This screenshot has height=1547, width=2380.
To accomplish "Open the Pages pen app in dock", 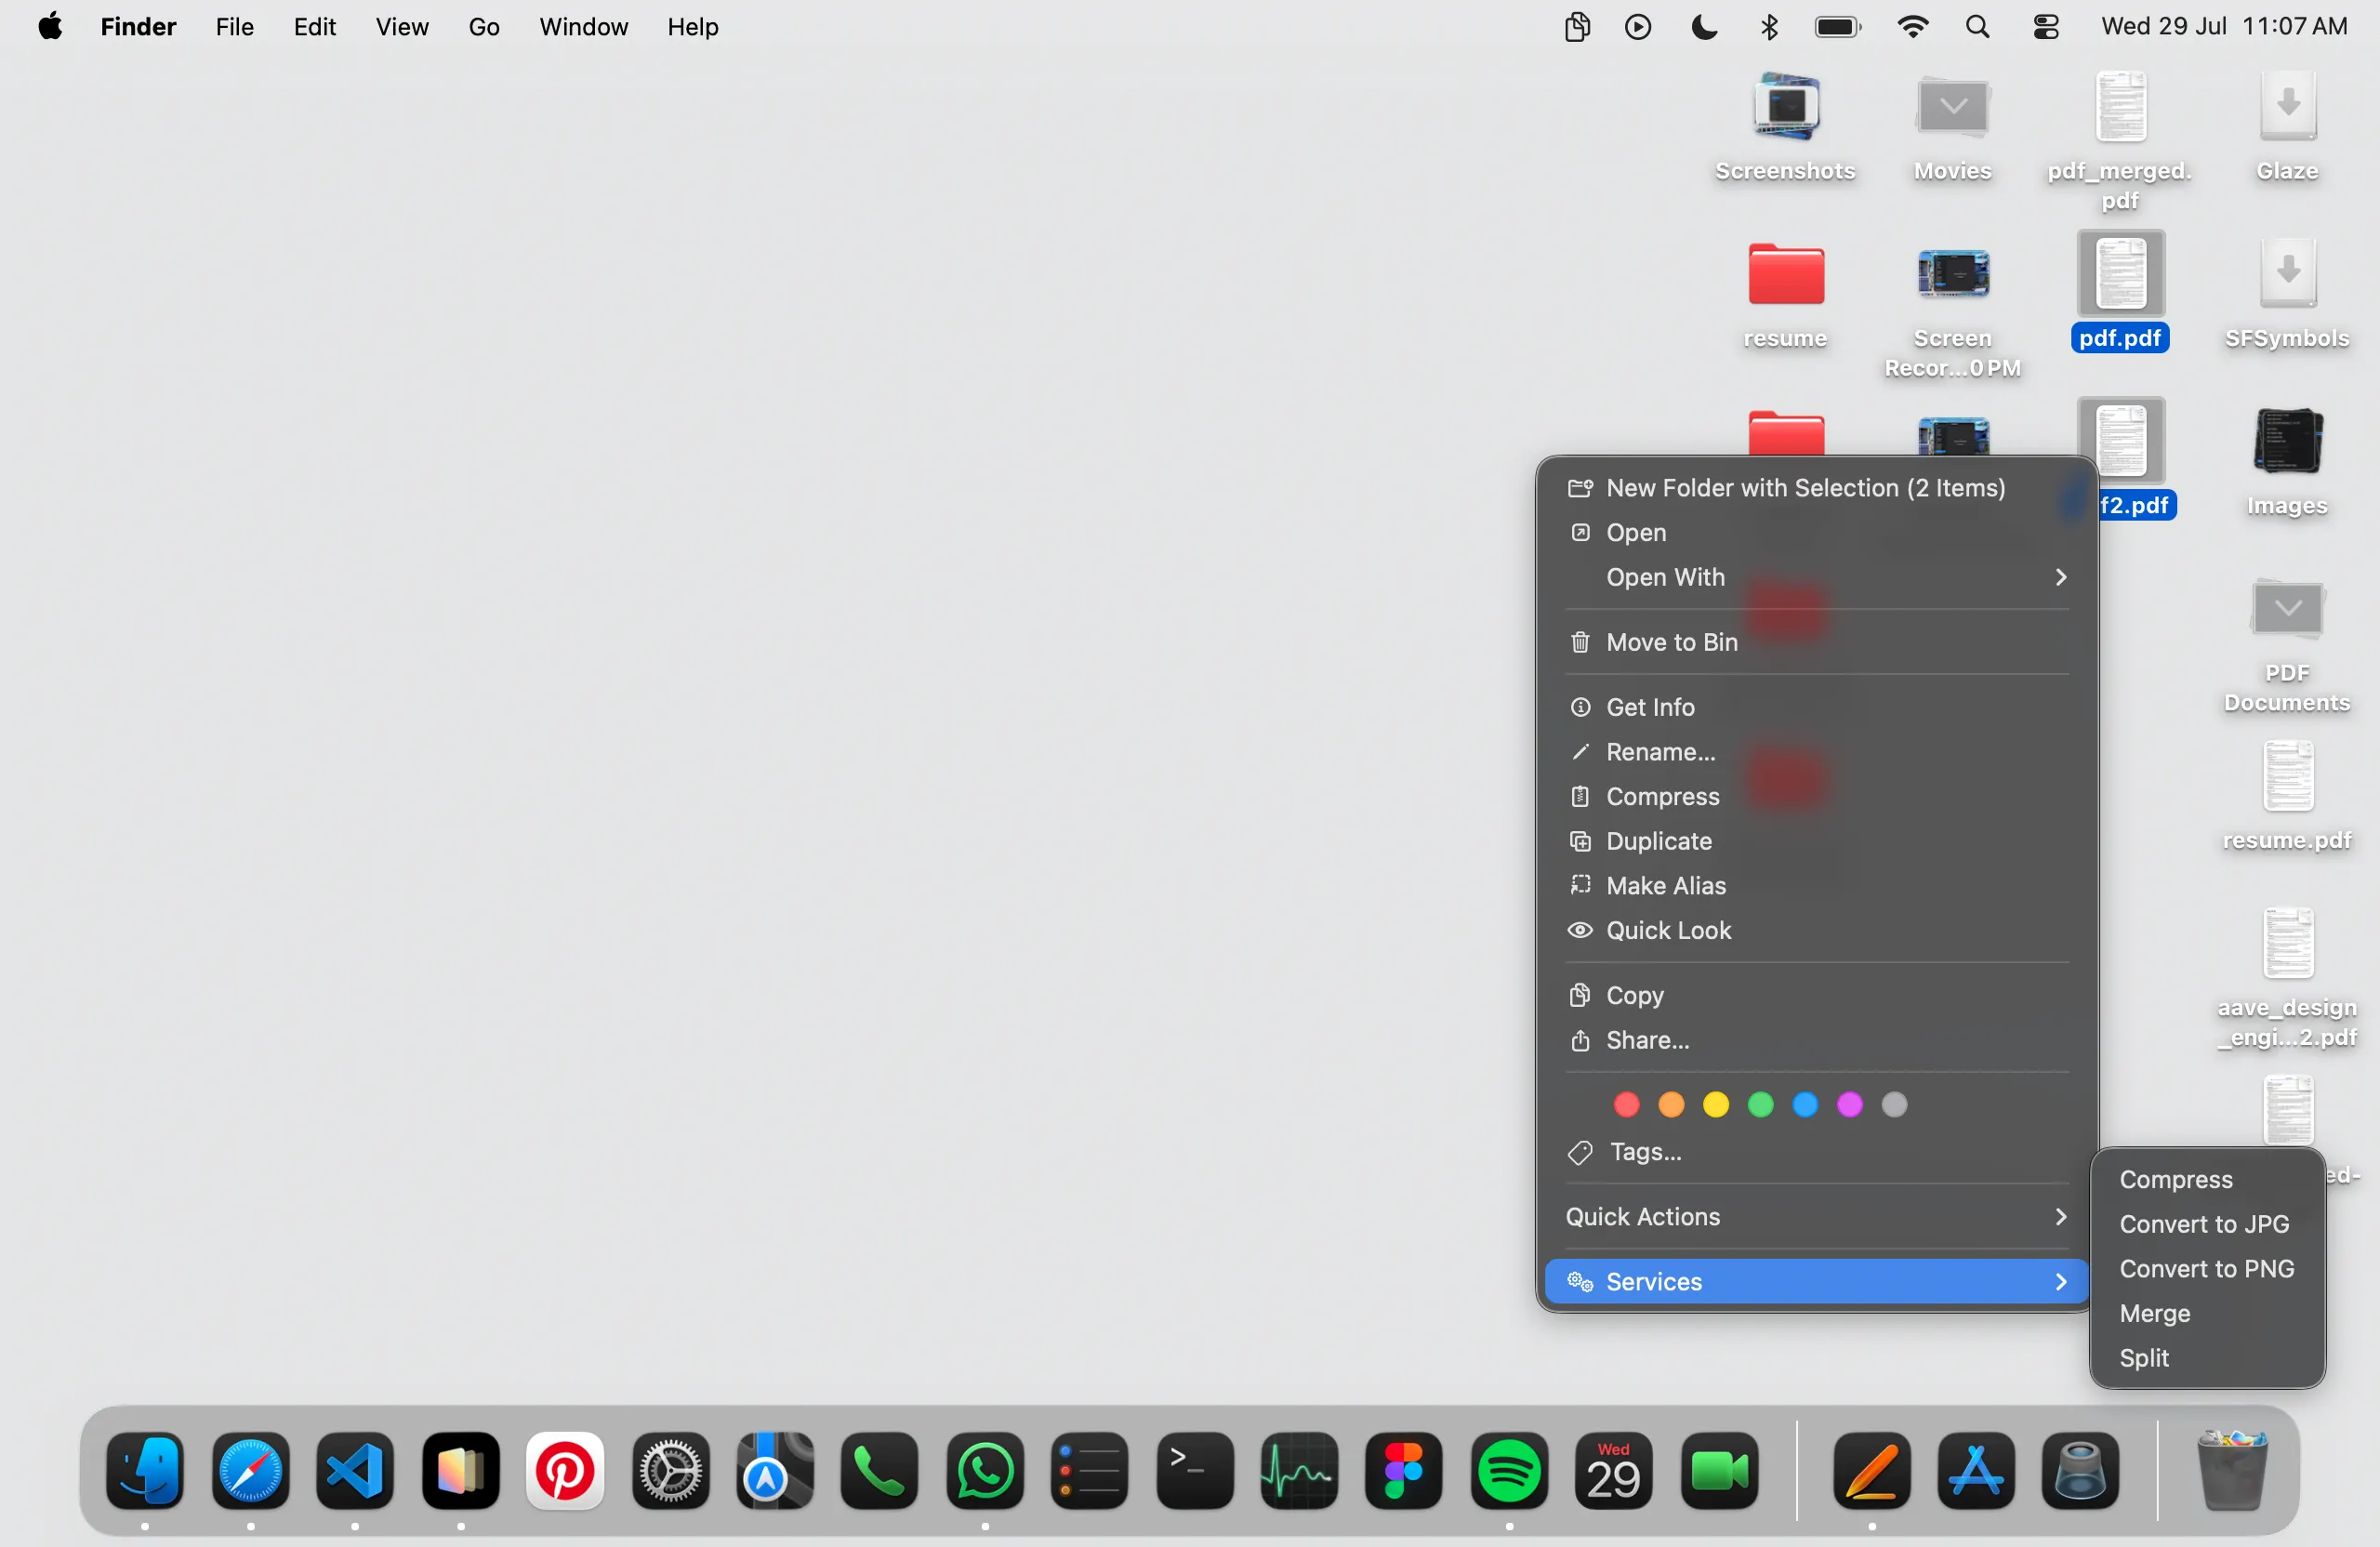I will point(1872,1471).
